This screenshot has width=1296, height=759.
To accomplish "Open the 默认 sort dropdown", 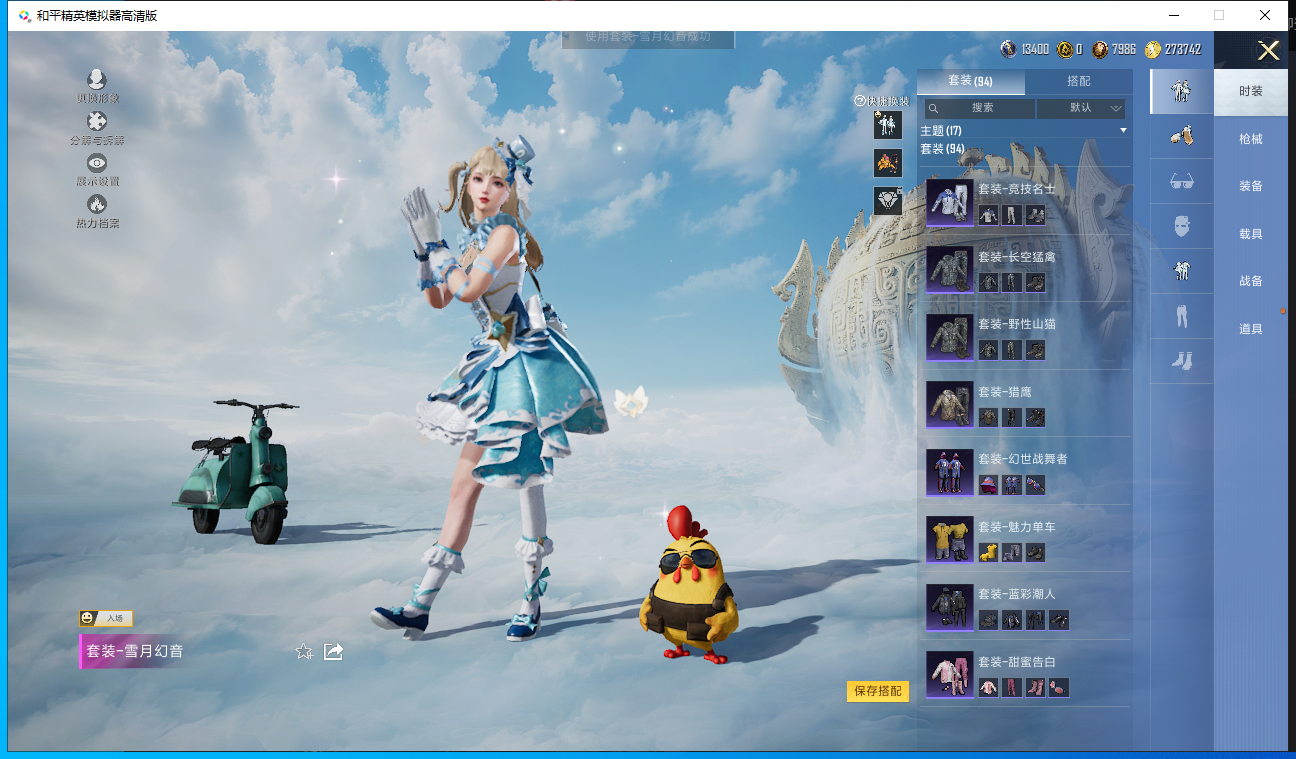I will [x=1081, y=108].
